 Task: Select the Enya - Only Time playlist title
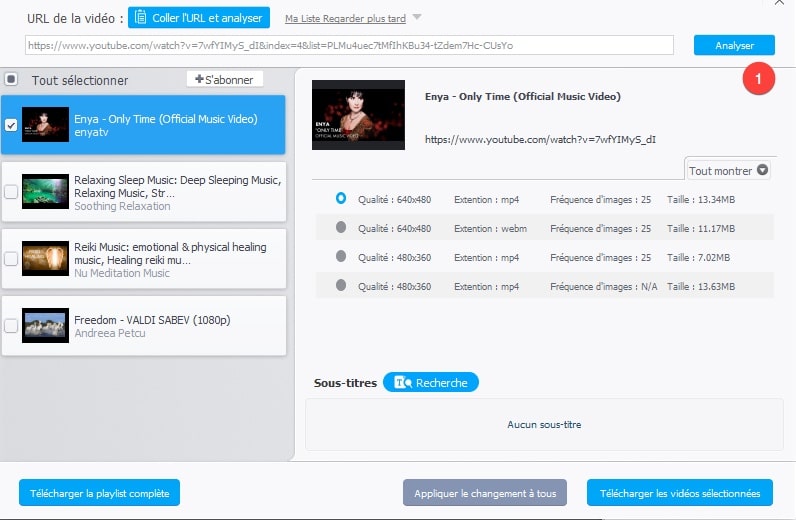[x=166, y=119]
